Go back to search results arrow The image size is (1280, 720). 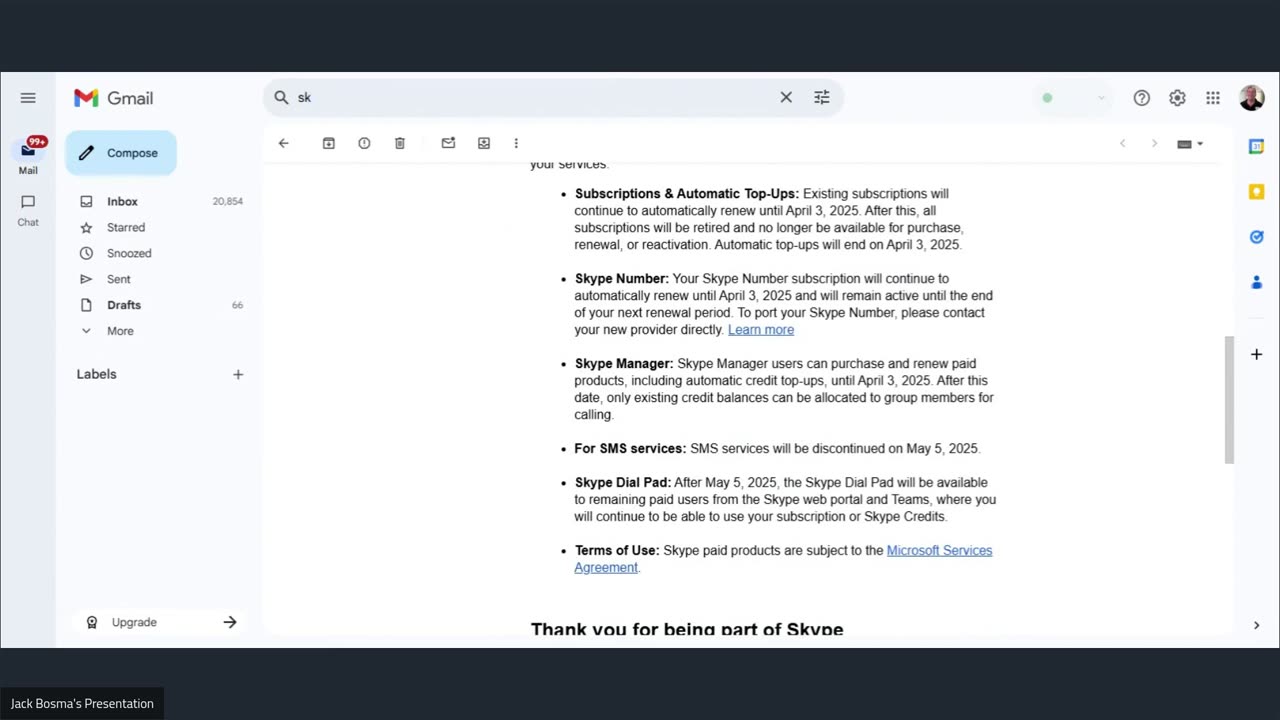283,143
